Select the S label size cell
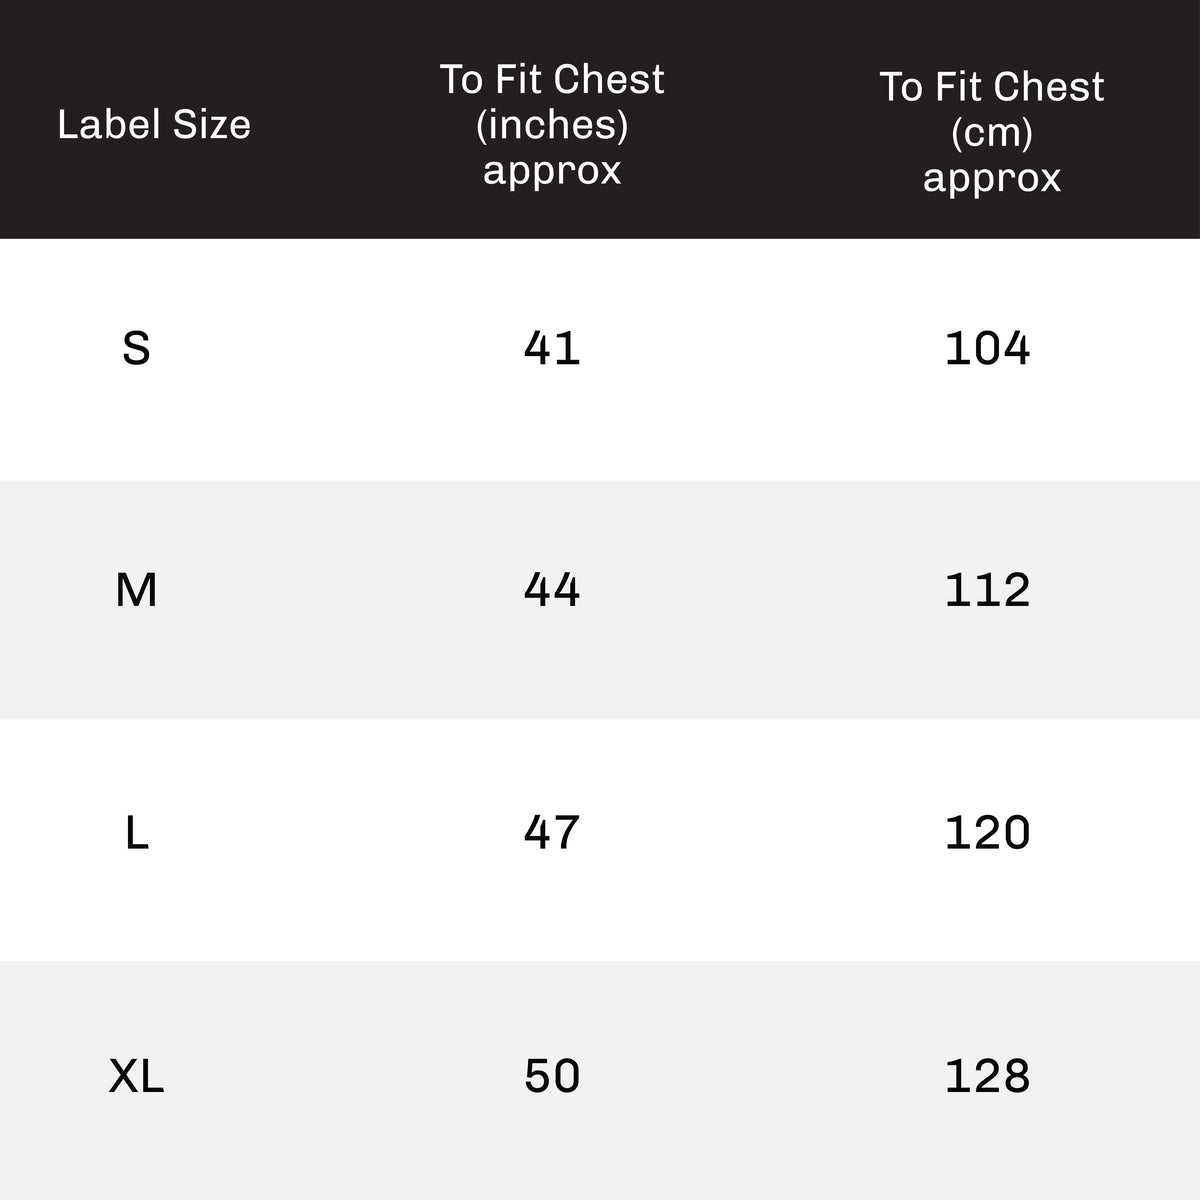 [136, 349]
